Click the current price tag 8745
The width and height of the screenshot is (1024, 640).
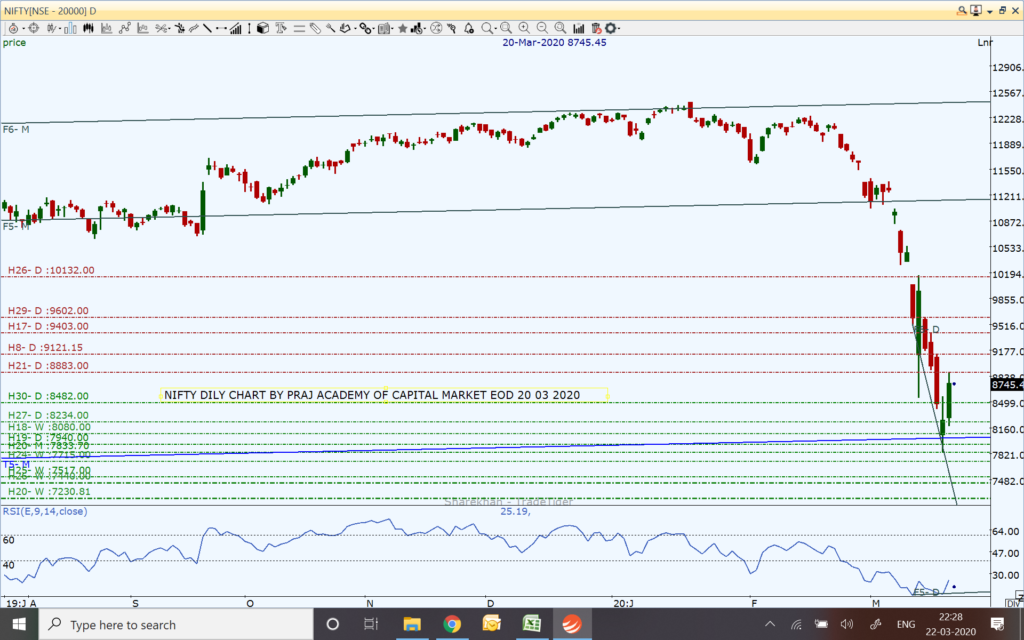(x=1006, y=385)
